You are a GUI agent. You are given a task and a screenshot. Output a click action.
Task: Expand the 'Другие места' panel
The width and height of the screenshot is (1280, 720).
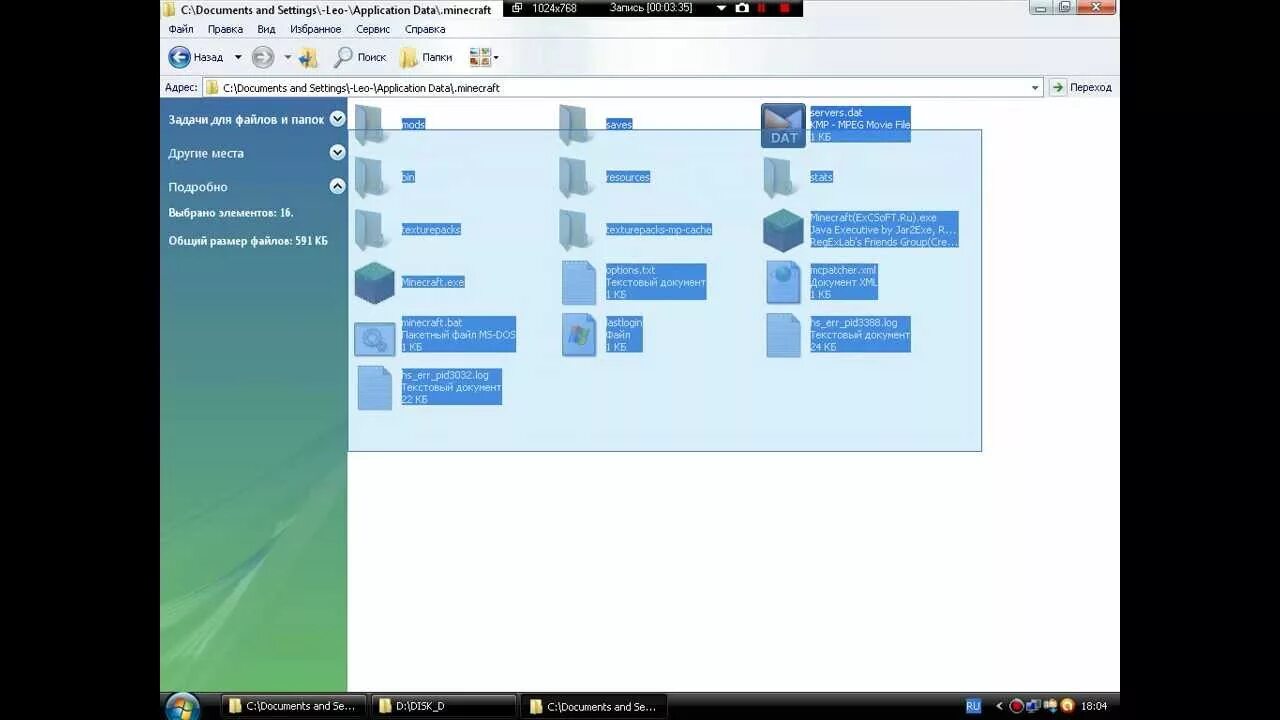click(337, 153)
